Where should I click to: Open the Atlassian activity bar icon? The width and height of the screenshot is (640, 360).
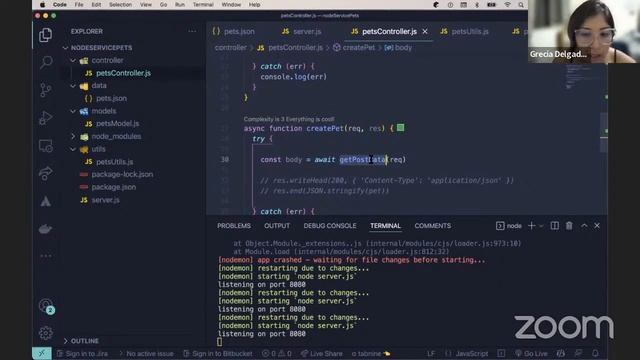(46, 201)
